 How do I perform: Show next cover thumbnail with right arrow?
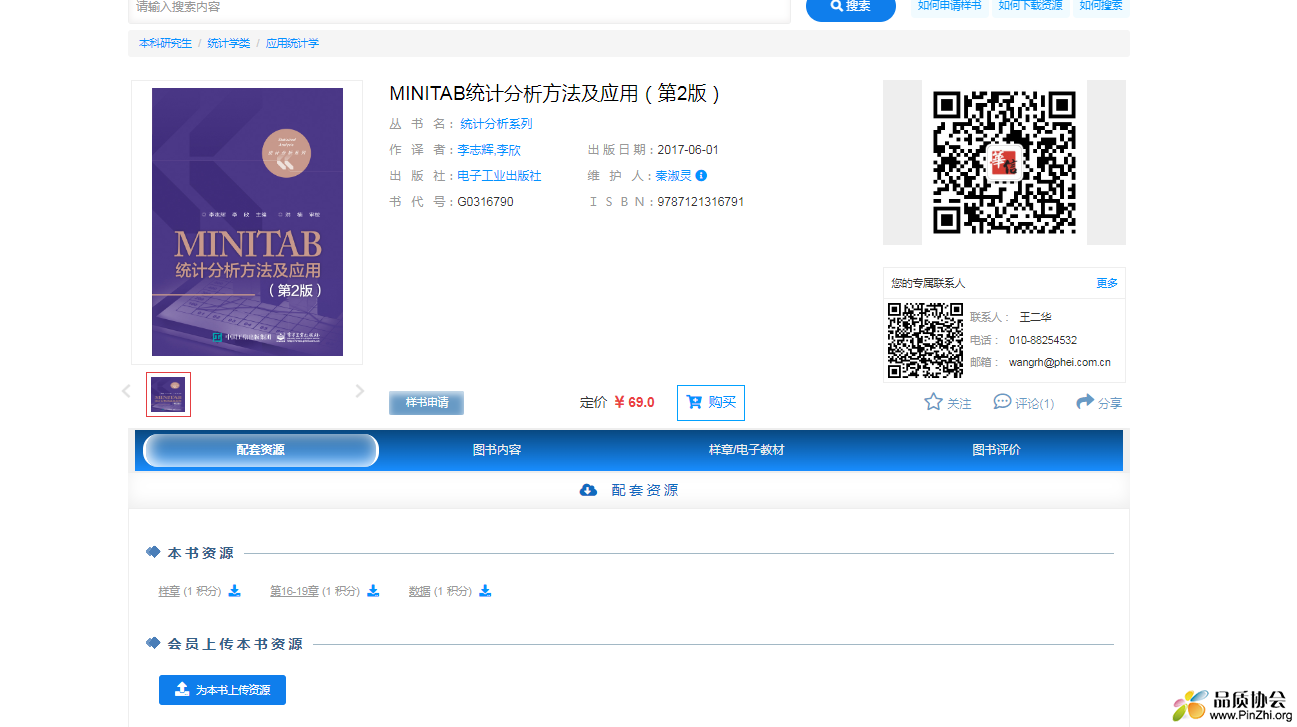click(360, 391)
